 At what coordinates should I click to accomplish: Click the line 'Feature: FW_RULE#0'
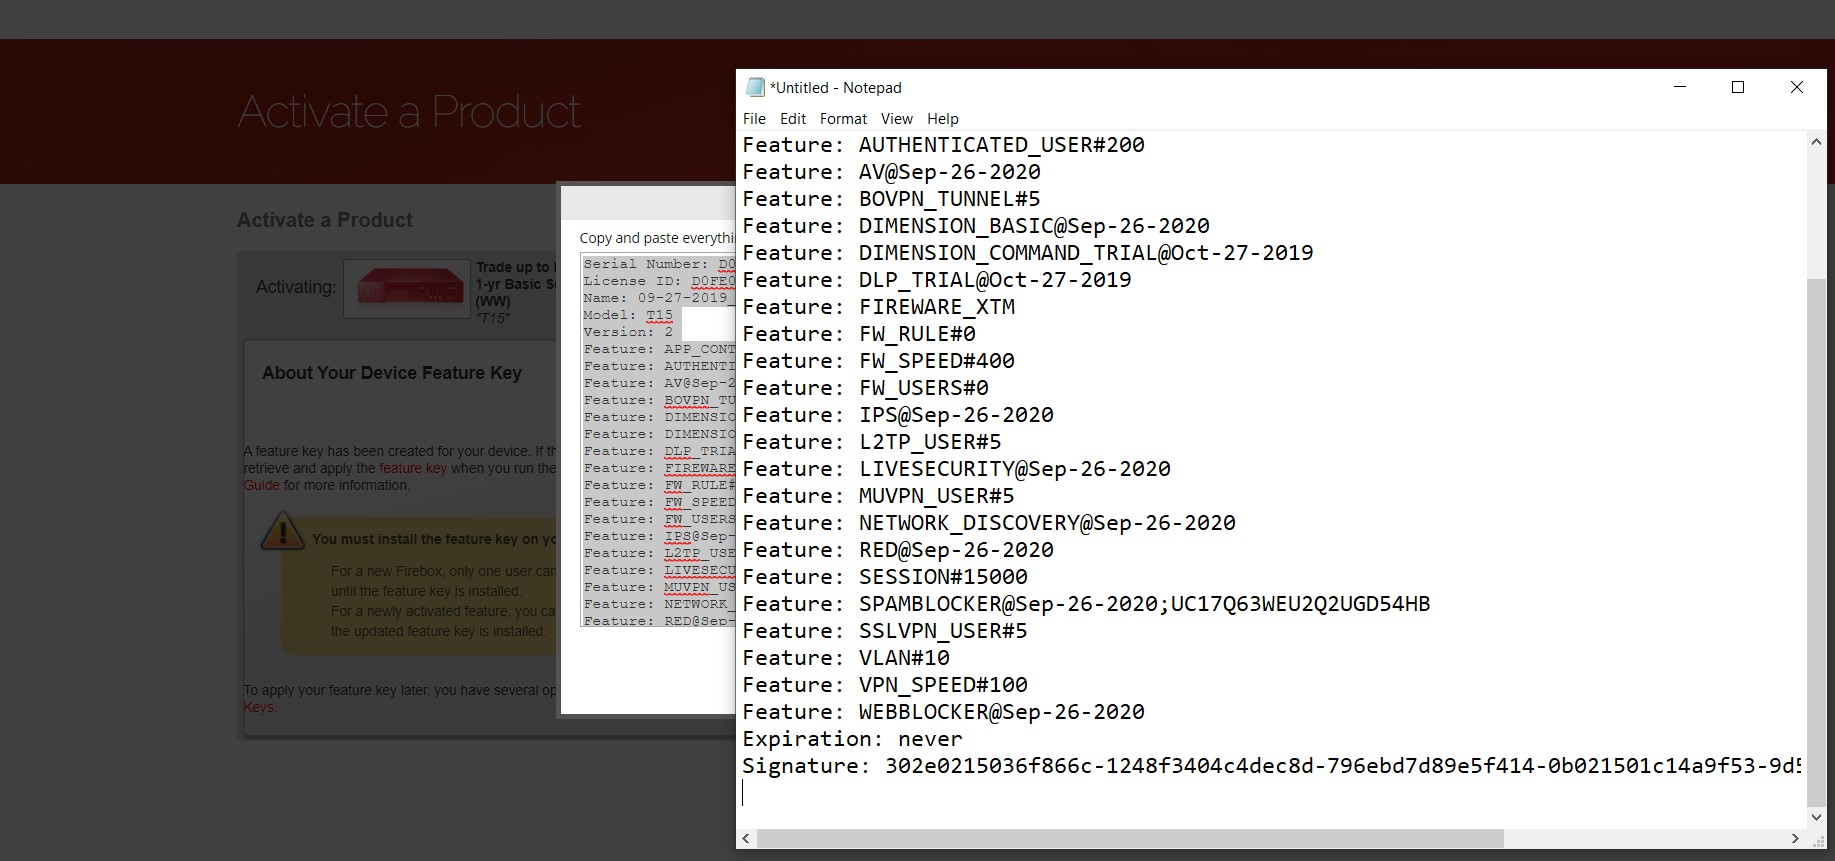pyautogui.click(x=859, y=334)
